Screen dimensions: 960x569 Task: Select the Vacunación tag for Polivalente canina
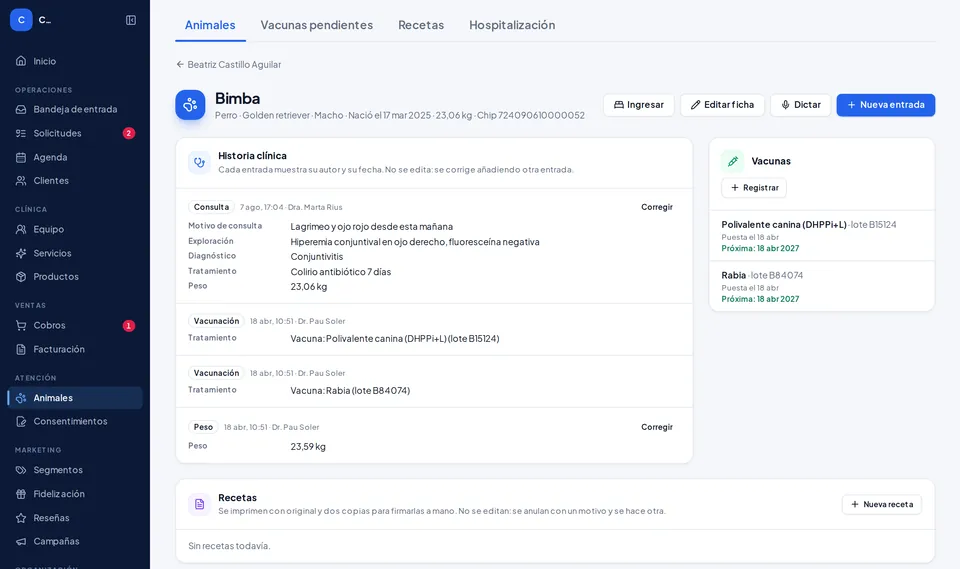tap(216, 321)
